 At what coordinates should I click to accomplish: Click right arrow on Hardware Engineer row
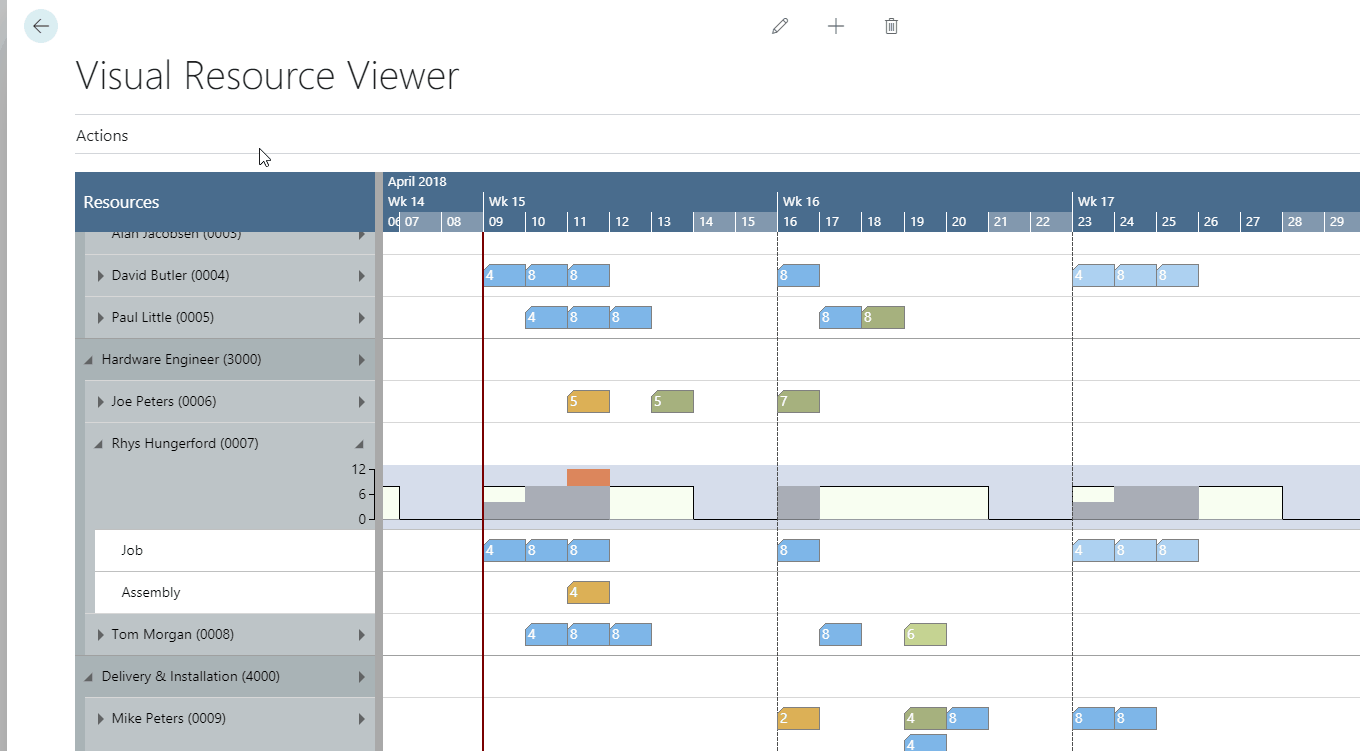pyautogui.click(x=361, y=360)
